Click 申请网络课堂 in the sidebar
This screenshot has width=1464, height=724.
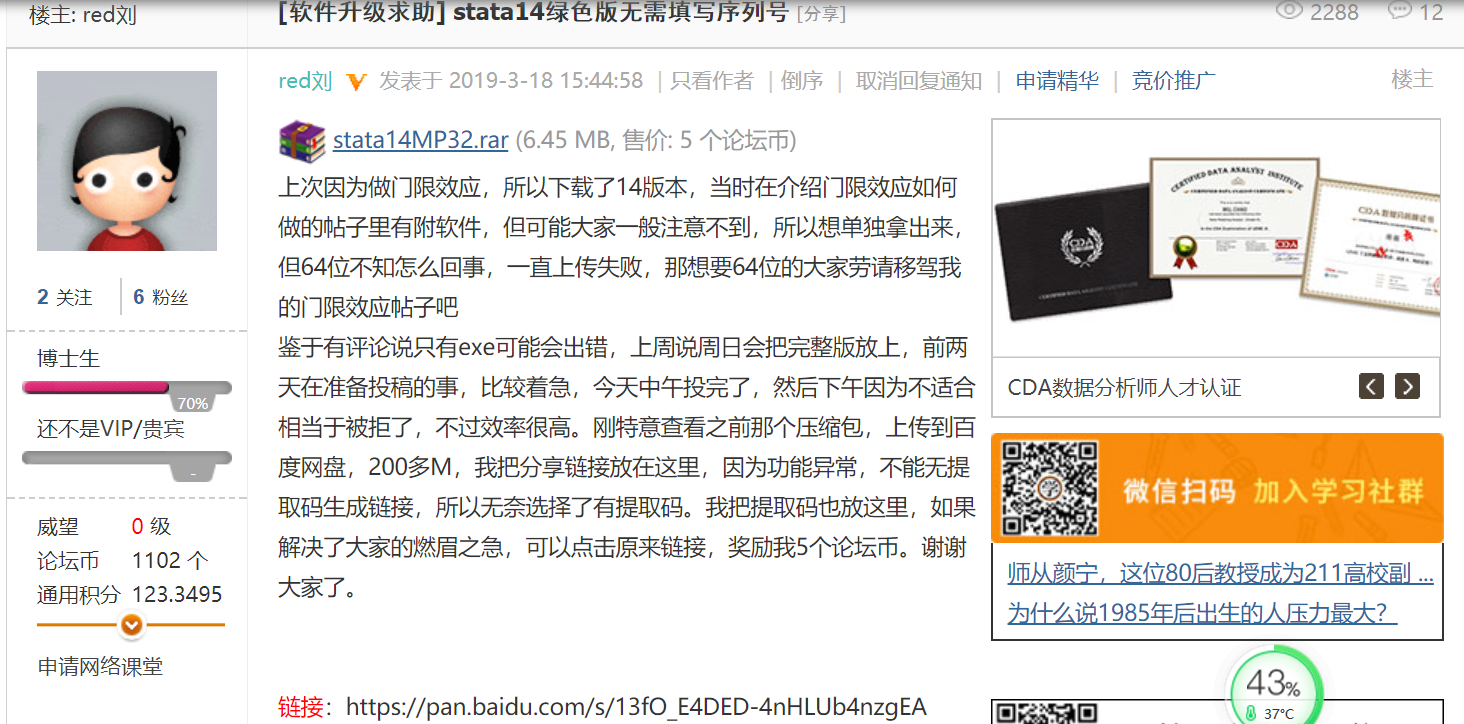coord(100,667)
